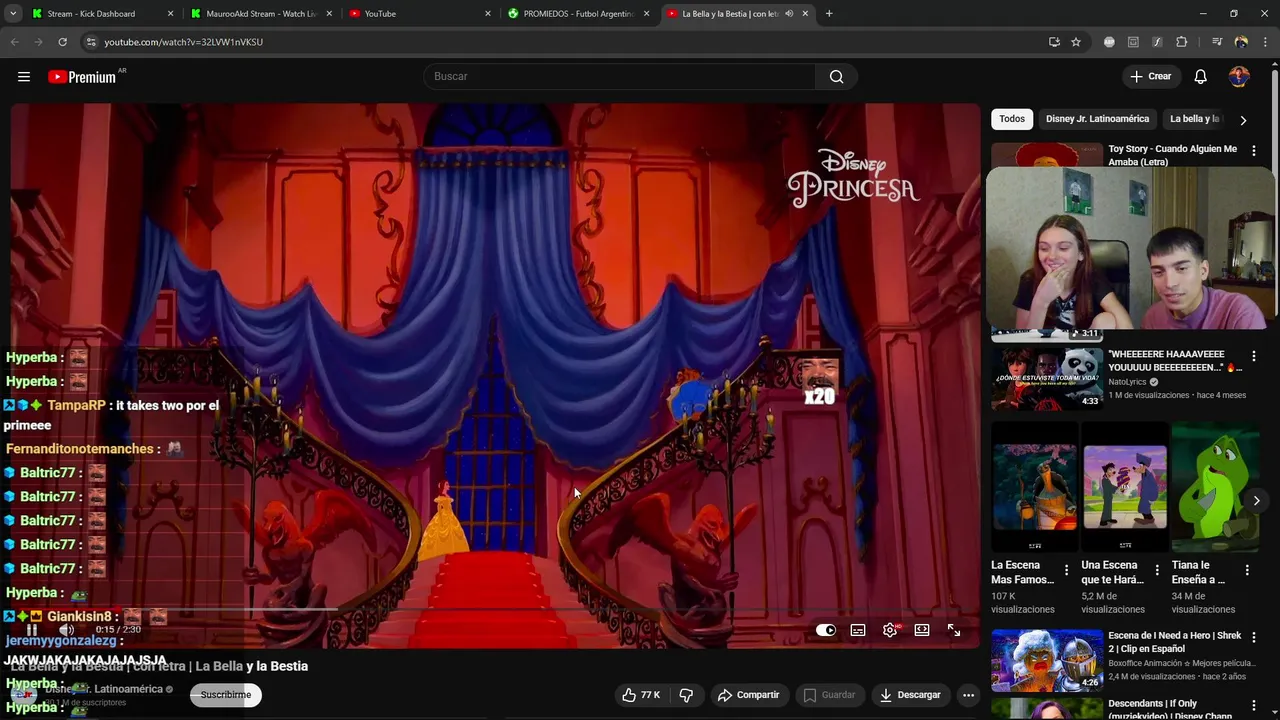View site information icon in address bar
The image size is (1280, 720).
(91, 42)
